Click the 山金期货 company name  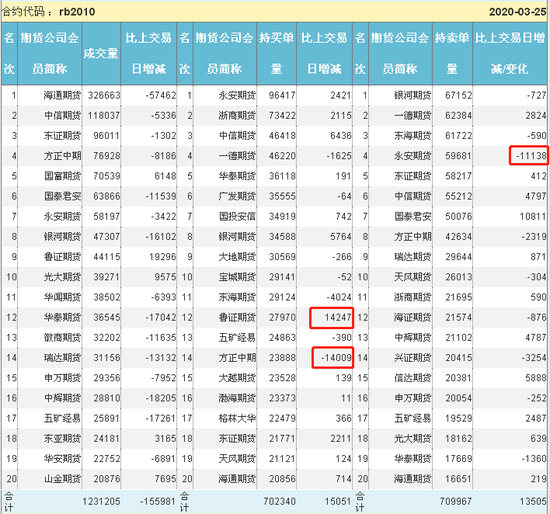click(62, 479)
